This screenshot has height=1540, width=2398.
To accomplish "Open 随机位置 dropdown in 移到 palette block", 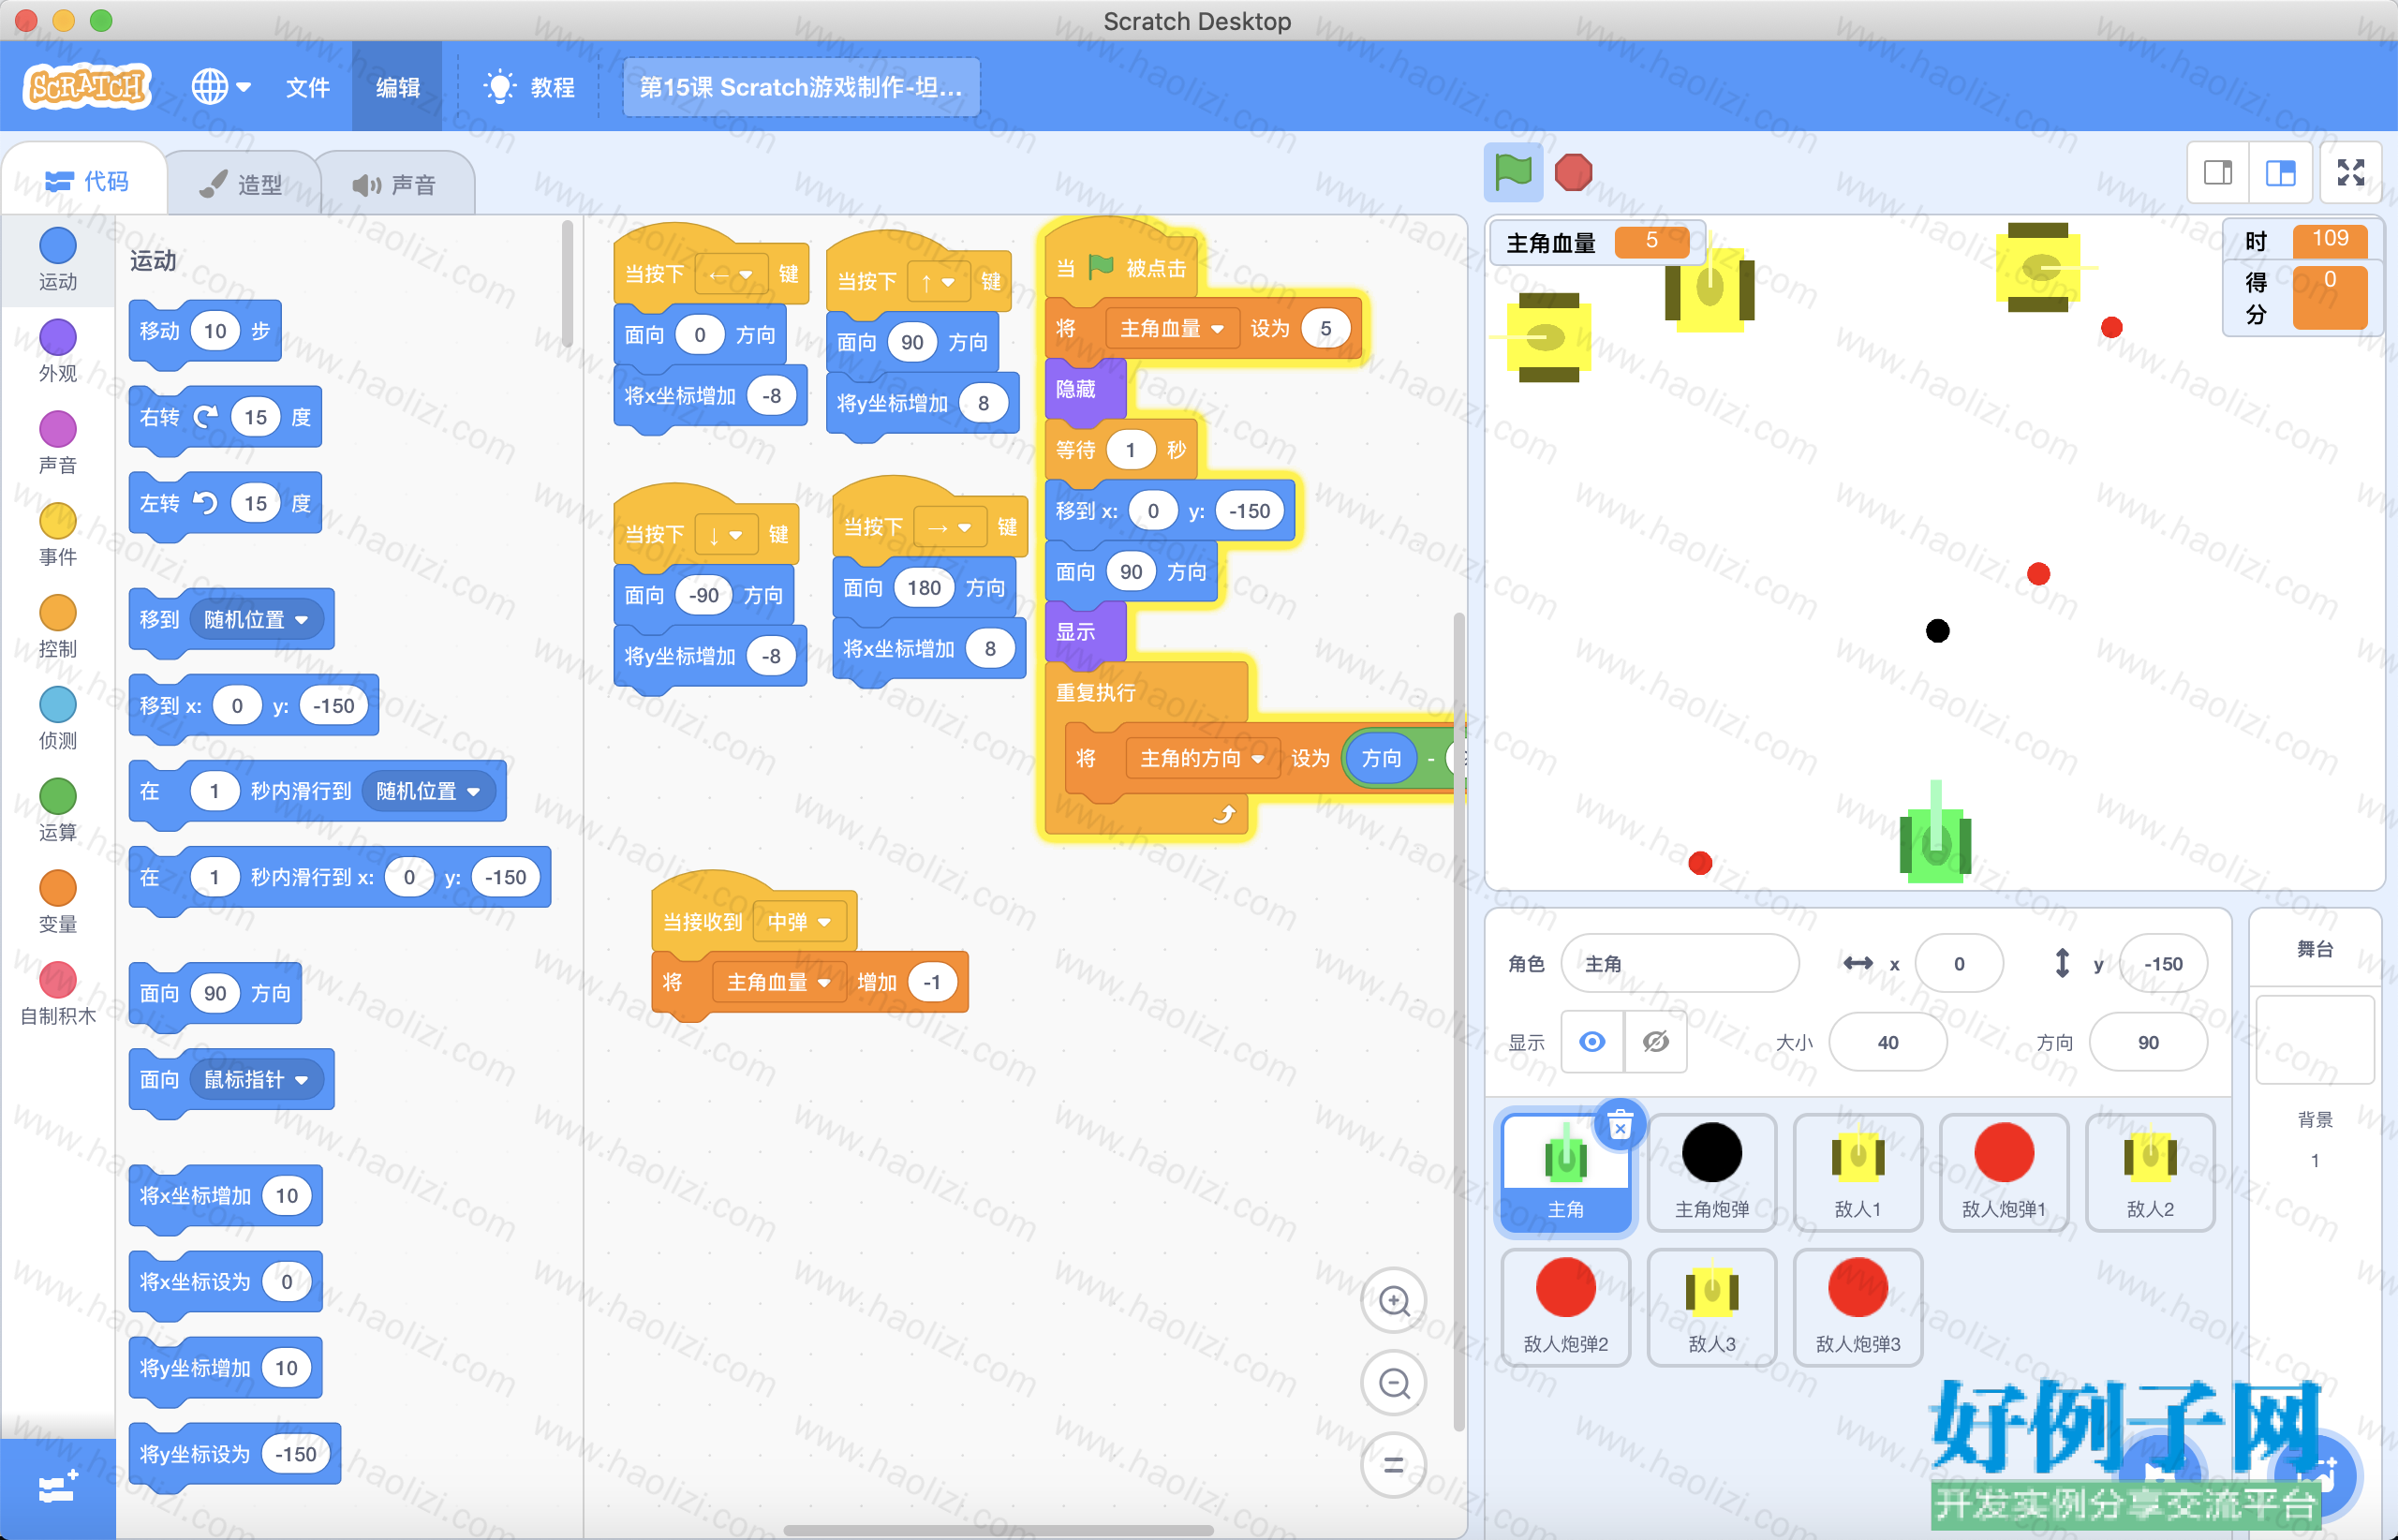I will [x=256, y=620].
